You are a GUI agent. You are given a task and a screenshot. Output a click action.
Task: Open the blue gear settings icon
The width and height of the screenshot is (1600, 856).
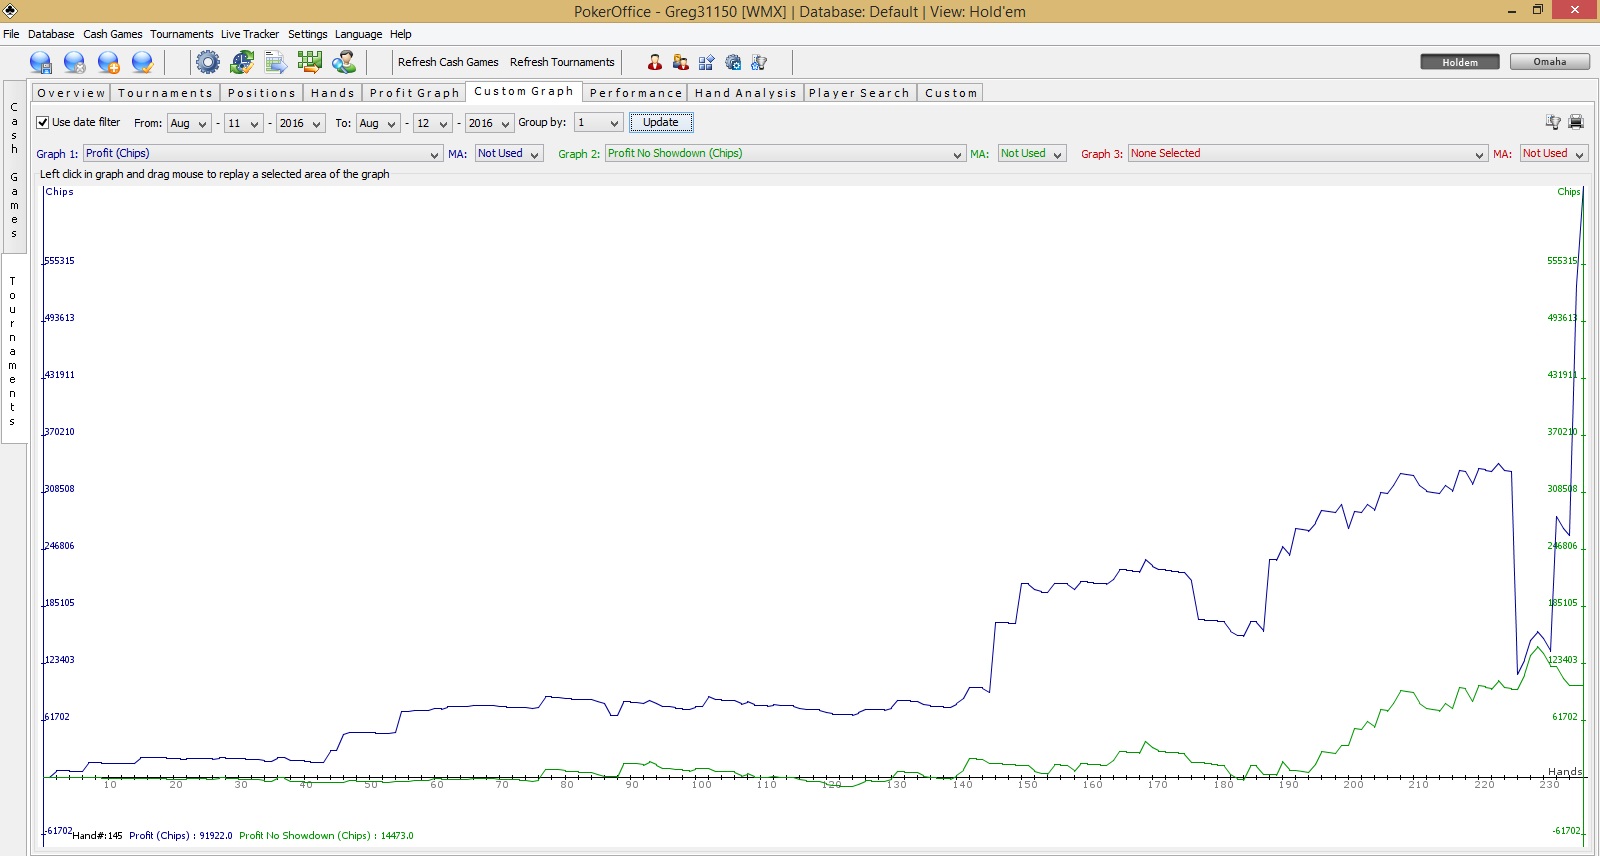click(207, 62)
